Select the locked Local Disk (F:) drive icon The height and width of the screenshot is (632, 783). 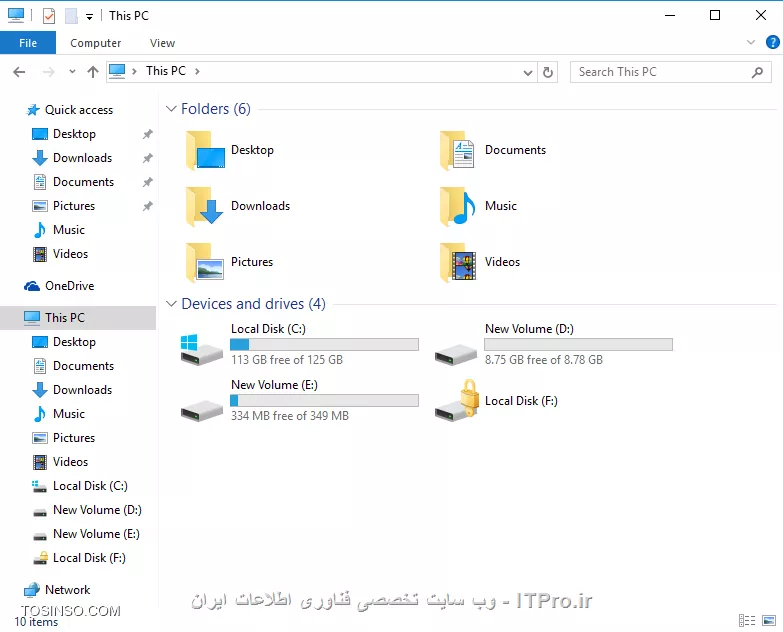tap(456, 401)
